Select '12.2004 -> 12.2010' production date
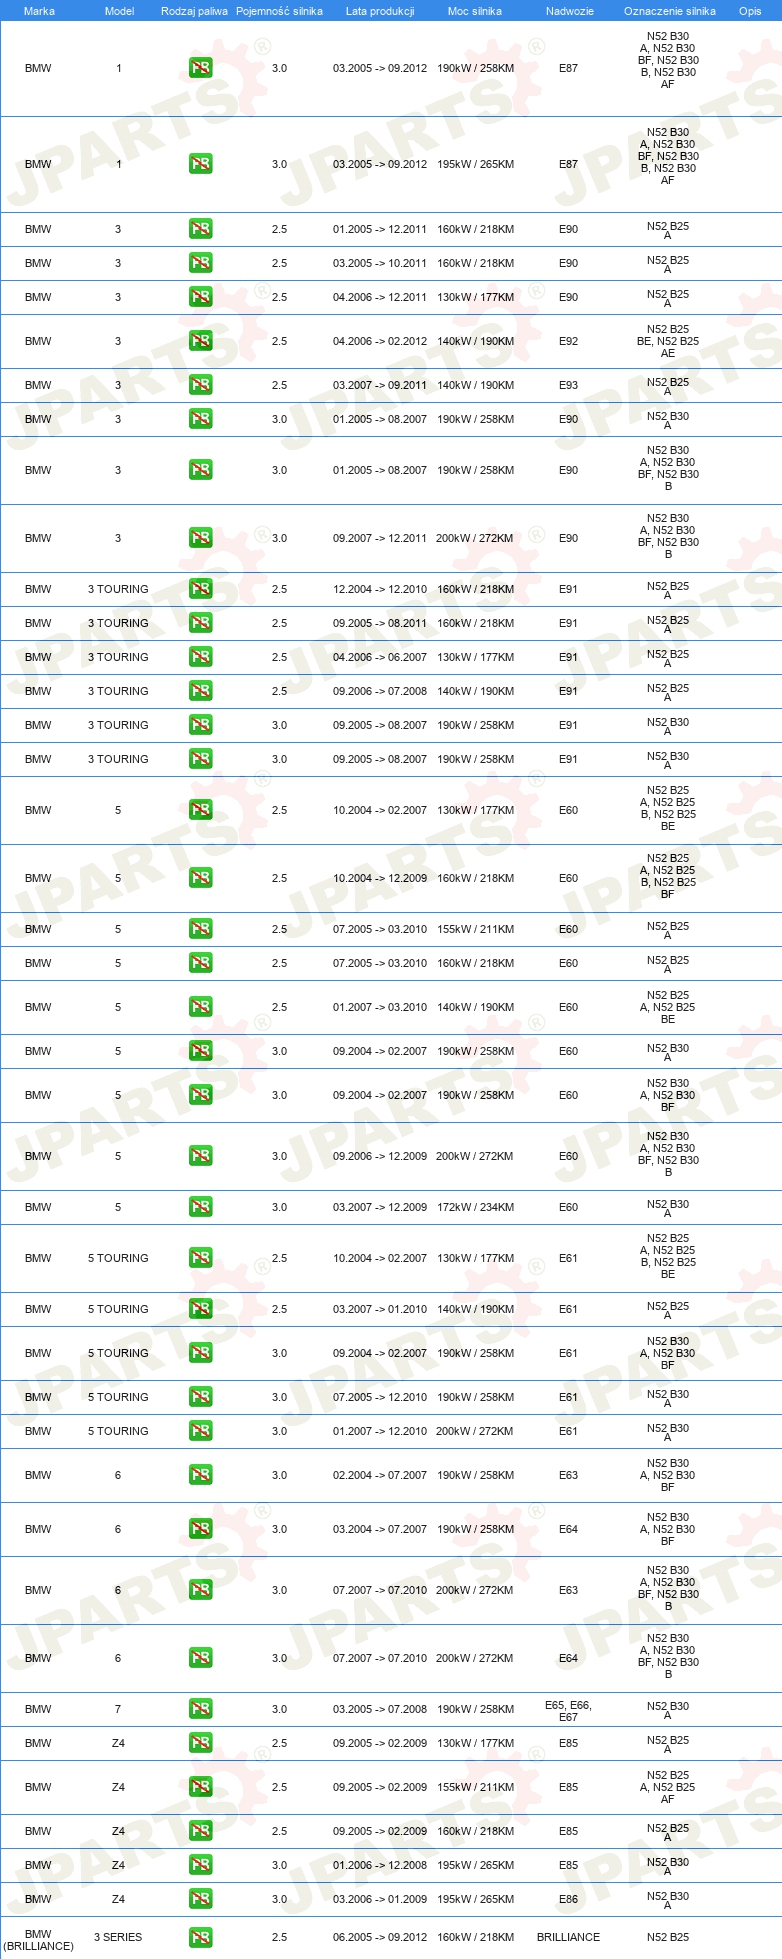 (380, 589)
